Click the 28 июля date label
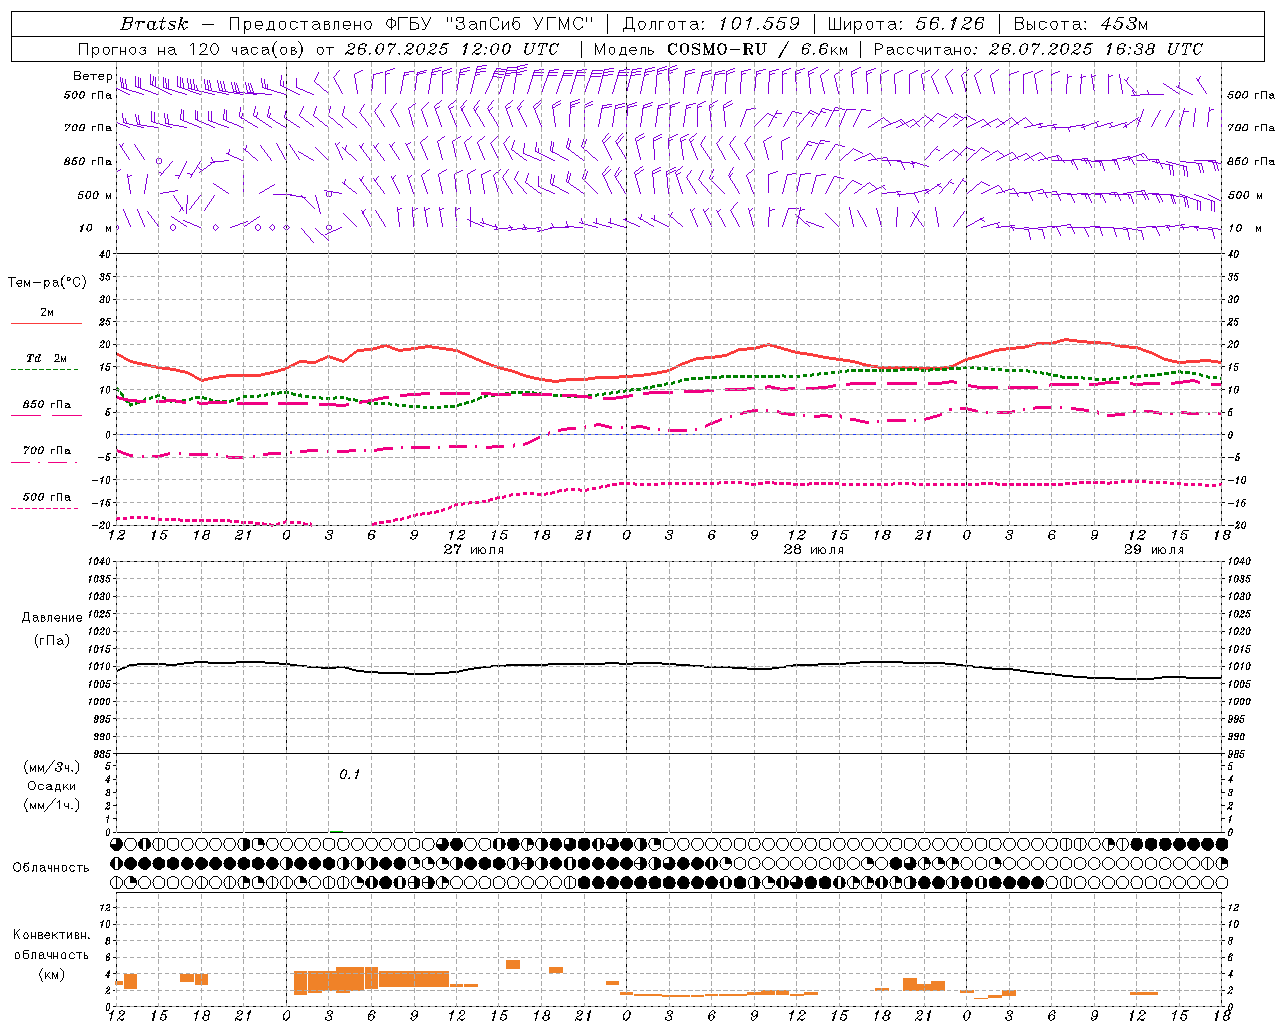Image resolution: width=1280 pixels, height=1024 pixels. coord(813,549)
